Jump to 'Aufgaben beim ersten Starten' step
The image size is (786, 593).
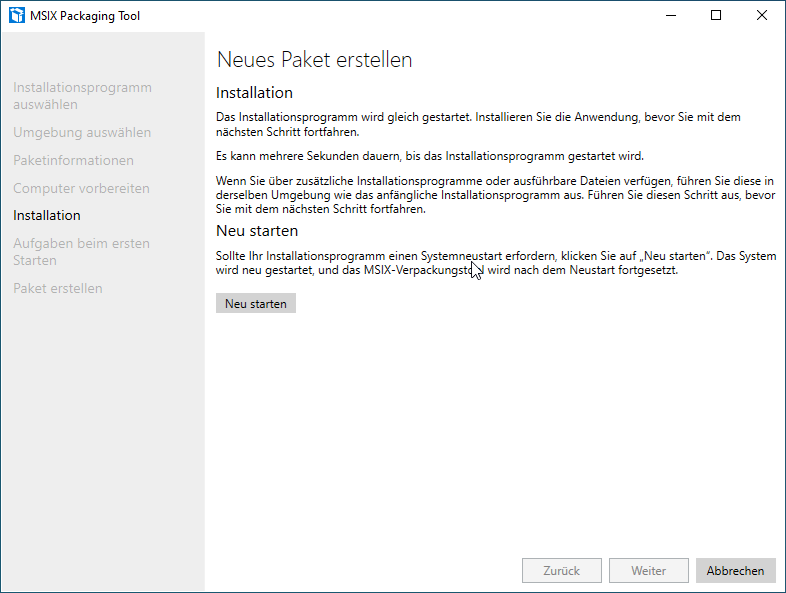pos(81,252)
